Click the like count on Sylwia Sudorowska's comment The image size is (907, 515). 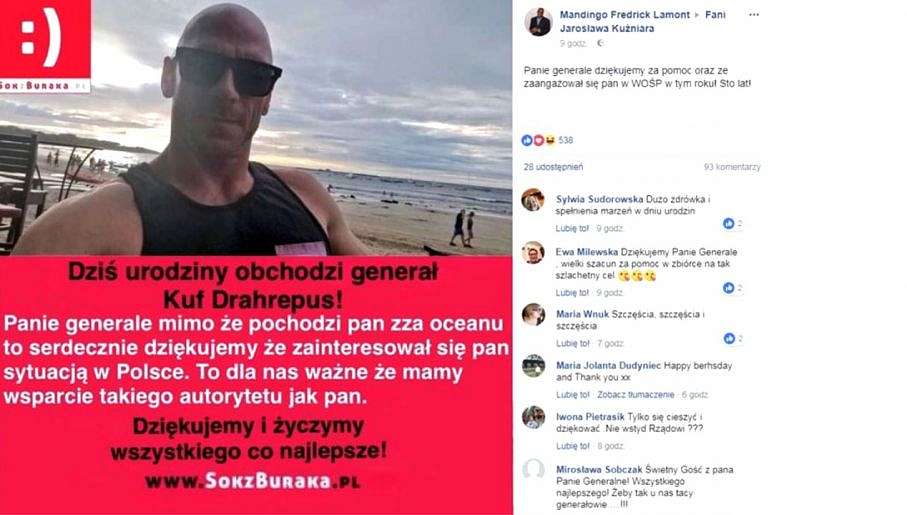click(732, 223)
